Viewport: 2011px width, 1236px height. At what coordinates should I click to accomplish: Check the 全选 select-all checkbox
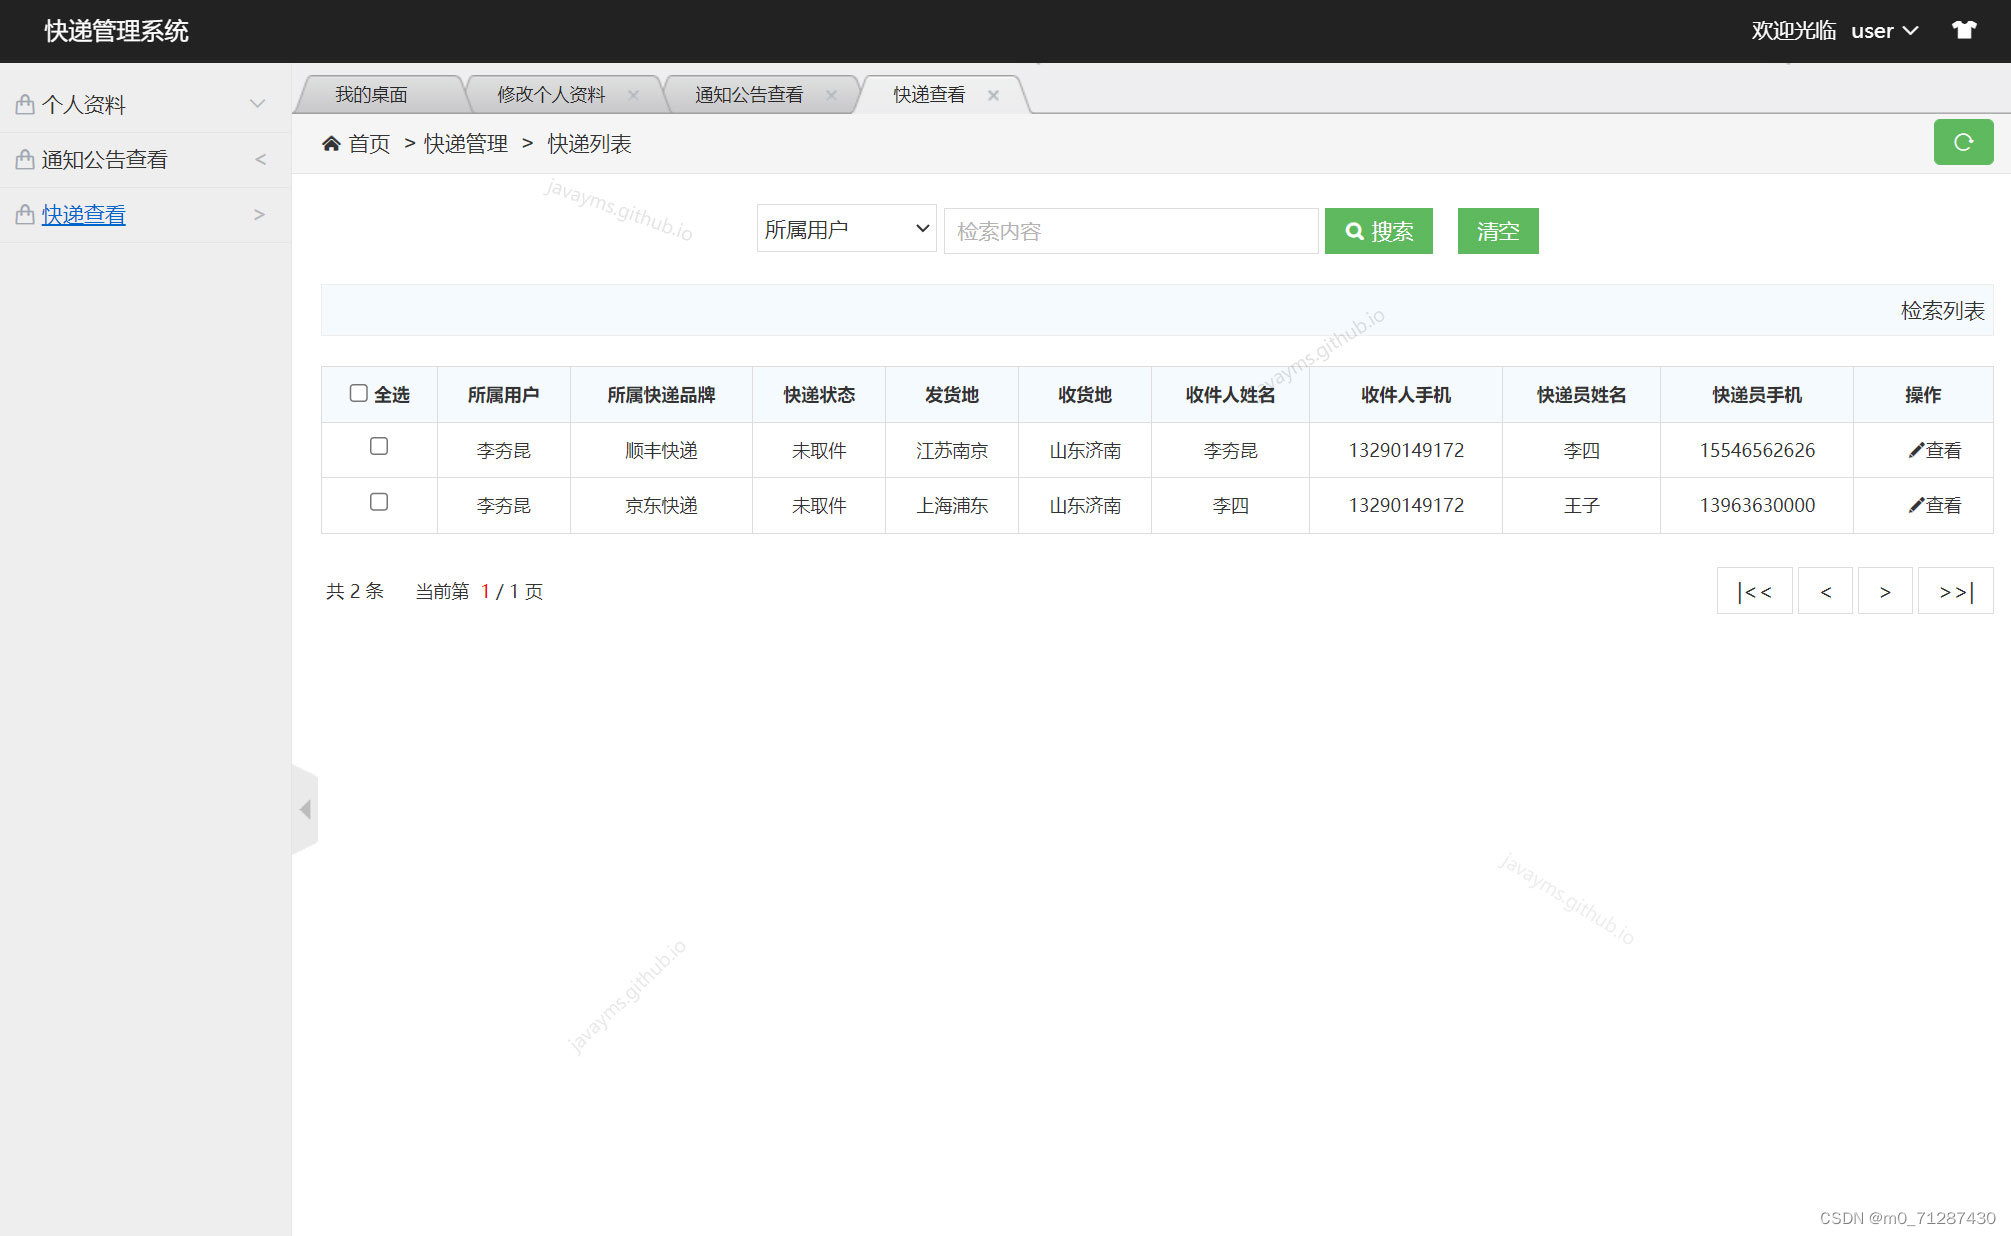(x=359, y=393)
